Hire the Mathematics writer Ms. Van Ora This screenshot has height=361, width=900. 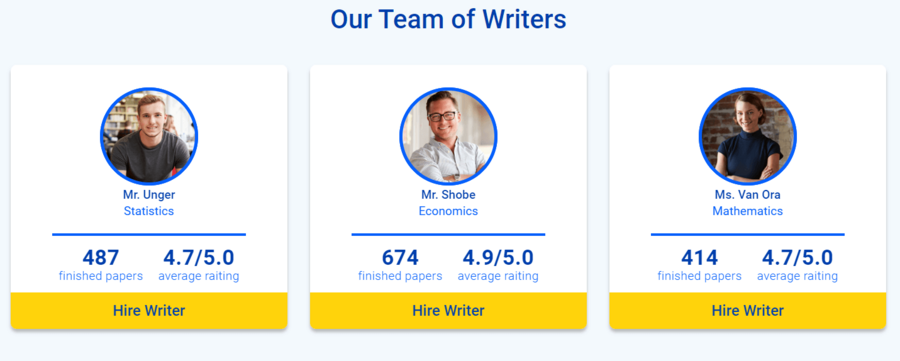(747, 310)
